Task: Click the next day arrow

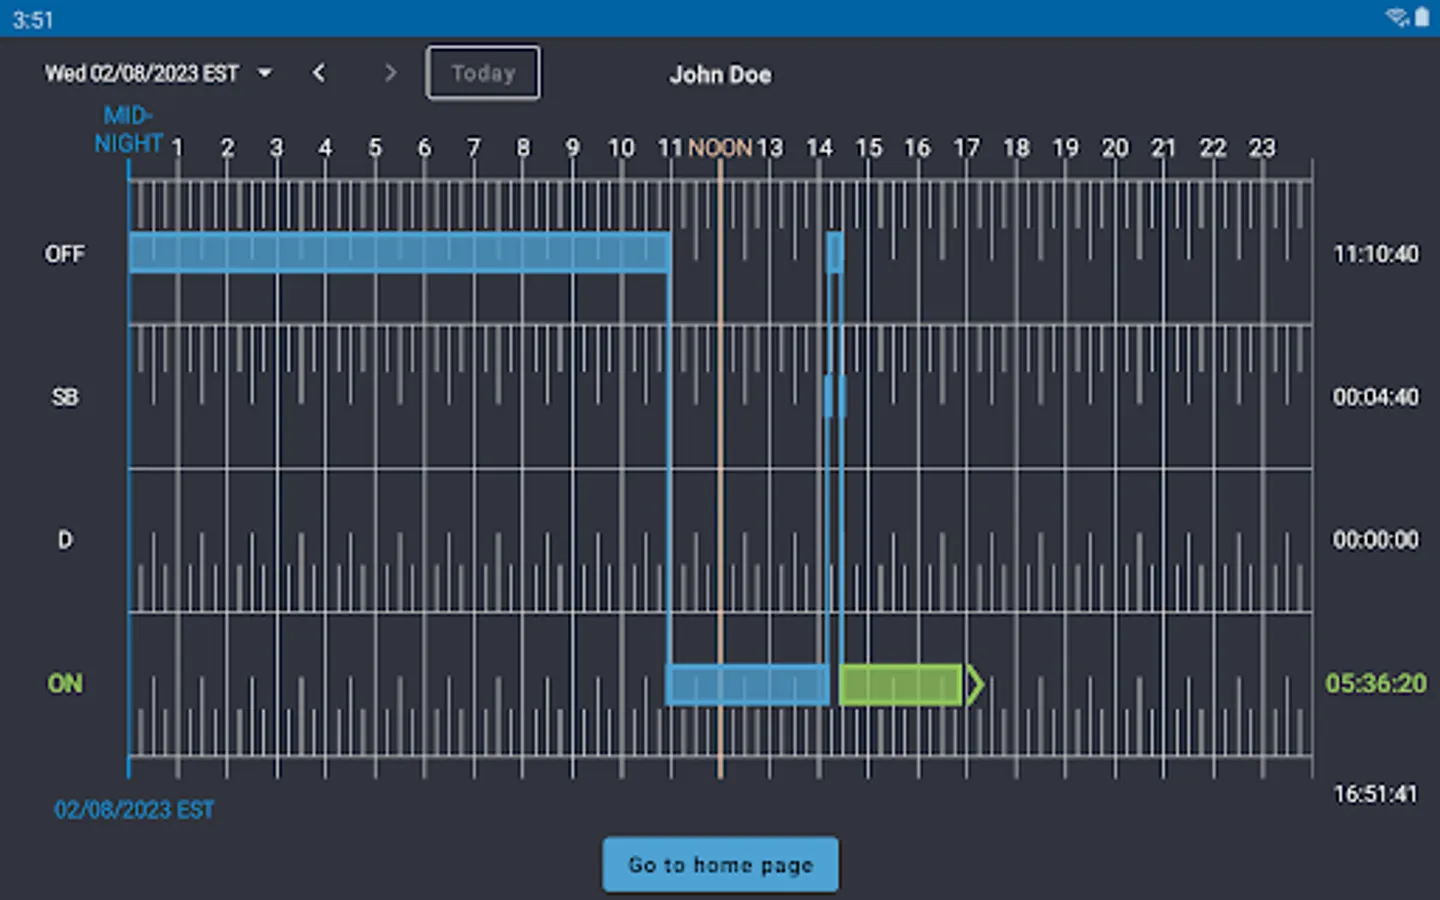Action: click(390, 72)
